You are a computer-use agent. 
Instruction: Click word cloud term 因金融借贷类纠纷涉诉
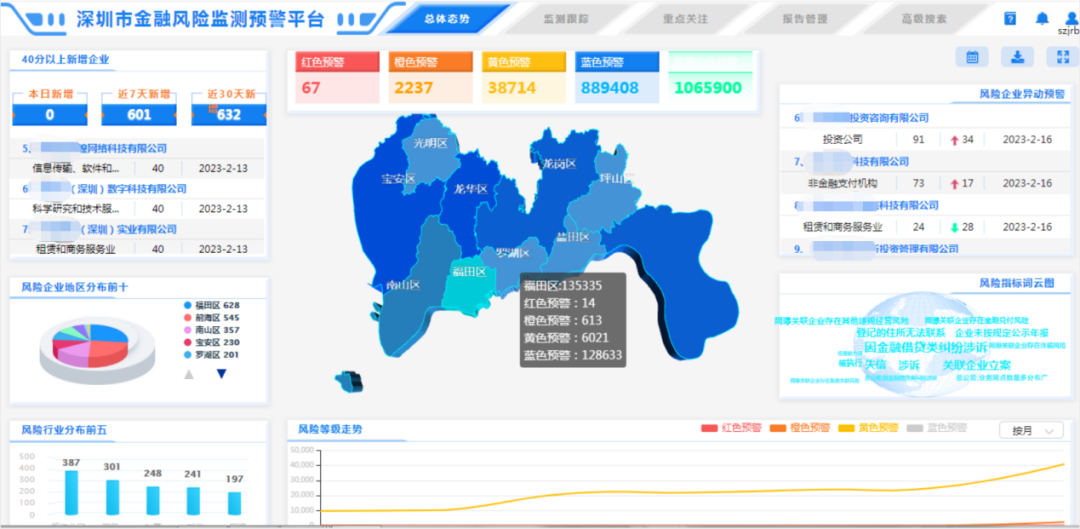click(925, 346)
